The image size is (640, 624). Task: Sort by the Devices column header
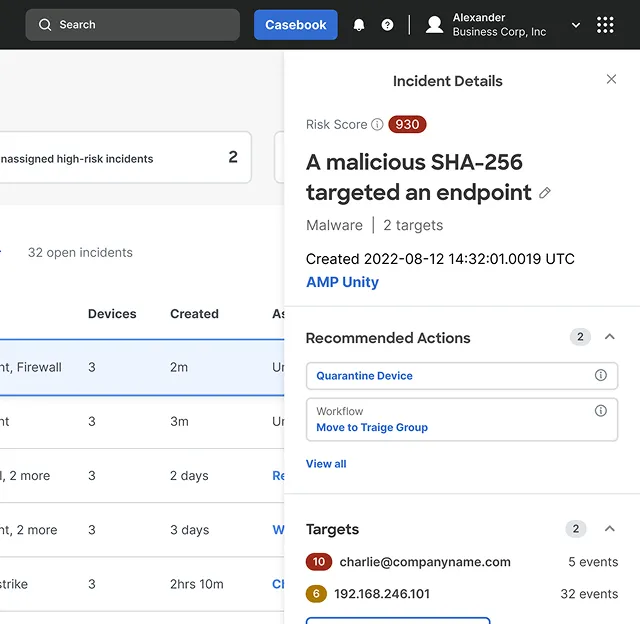(x=112, y=314)
